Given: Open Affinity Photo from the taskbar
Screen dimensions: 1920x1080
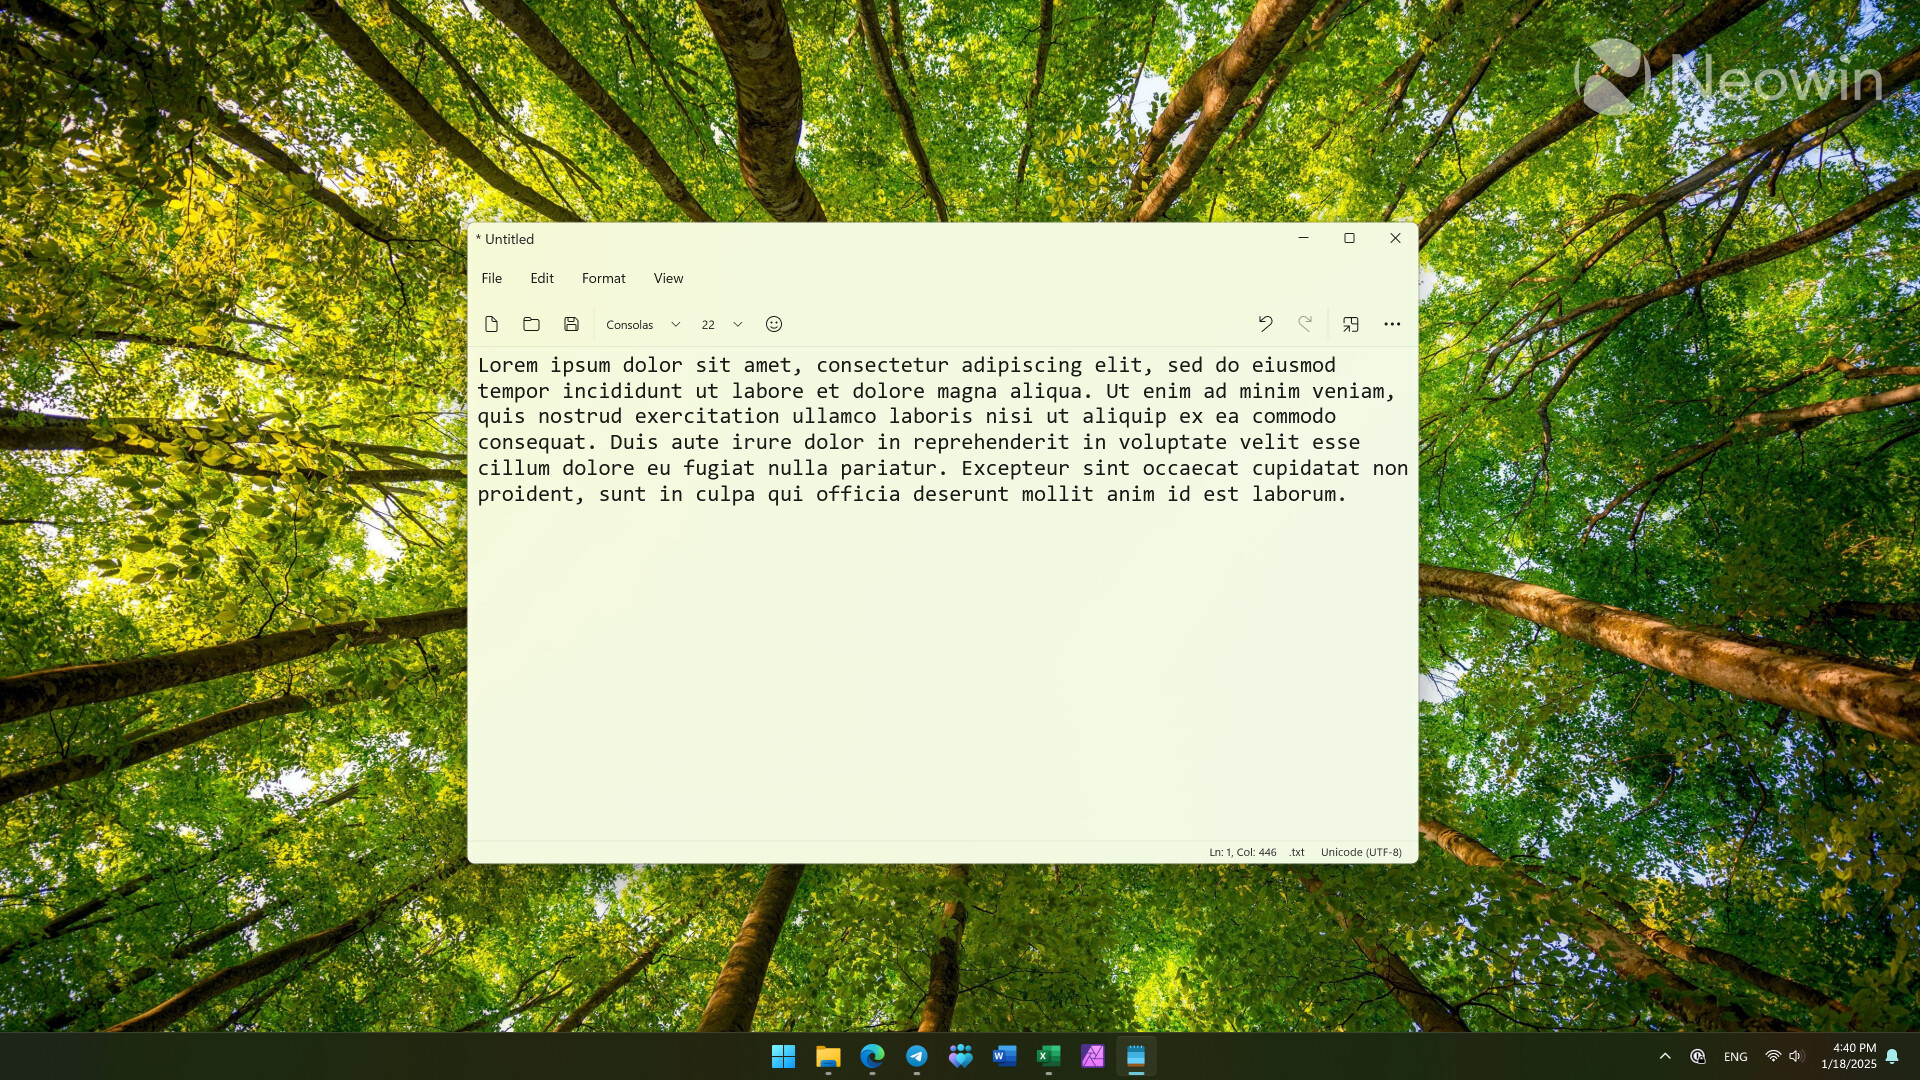Looking at the screenshot, I should coord(1092,1056).
